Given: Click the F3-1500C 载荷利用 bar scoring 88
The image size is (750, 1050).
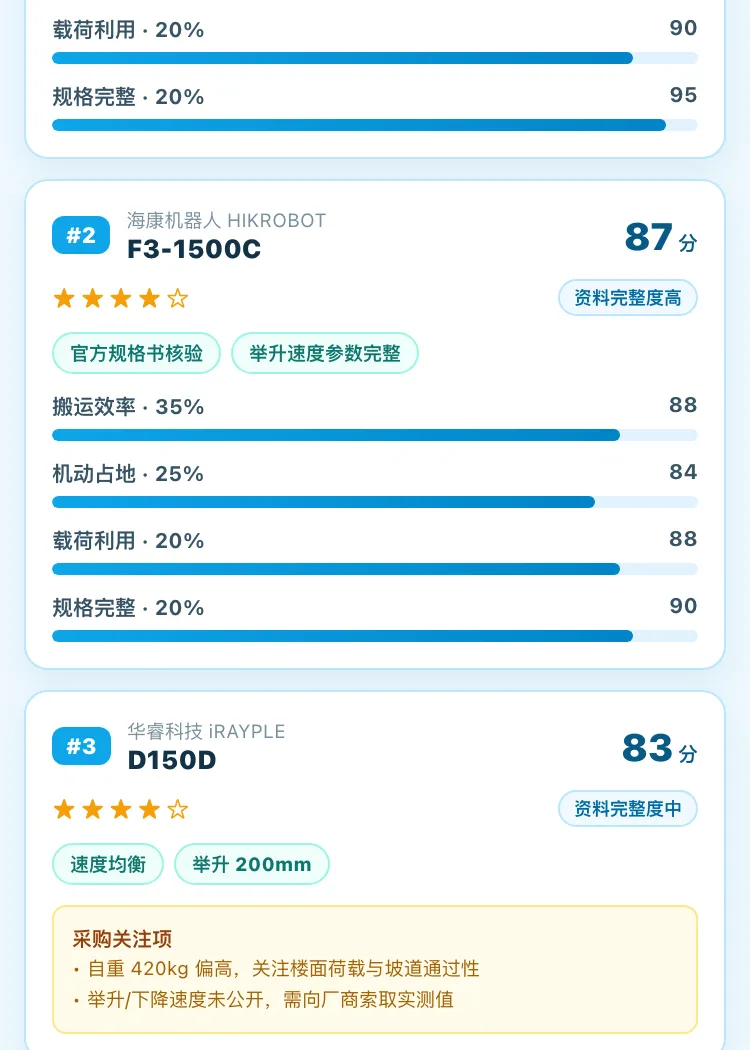Looking at the screenshot, I should [x=375, y=569].
